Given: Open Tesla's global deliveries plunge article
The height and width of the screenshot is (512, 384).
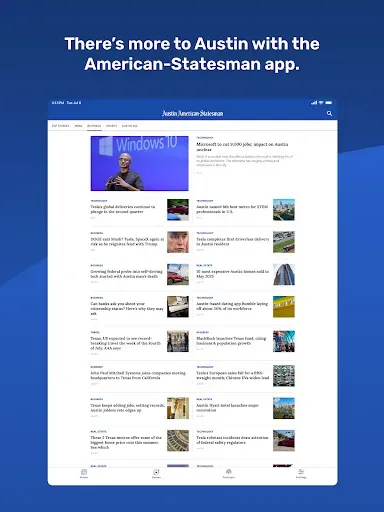Looking at the screenshot, I should coord(123,209).
